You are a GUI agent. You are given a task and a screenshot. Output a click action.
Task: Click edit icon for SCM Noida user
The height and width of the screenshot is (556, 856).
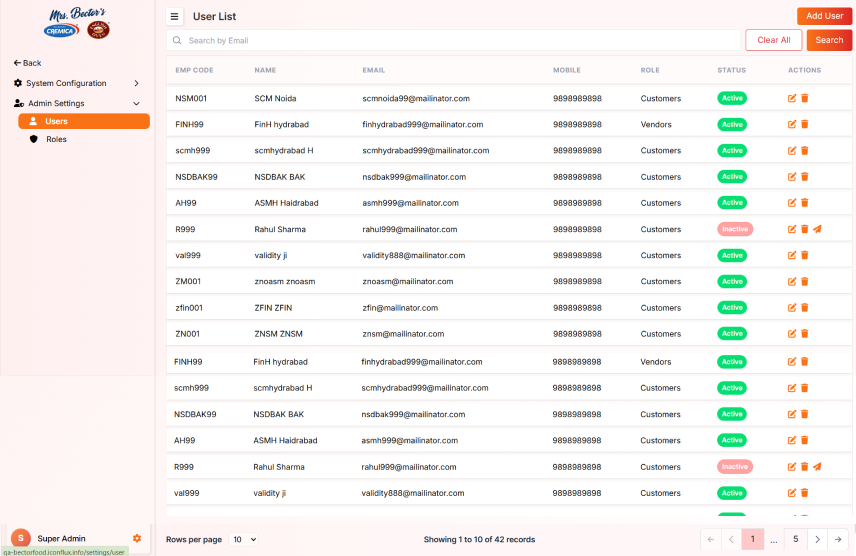point(792,98)
